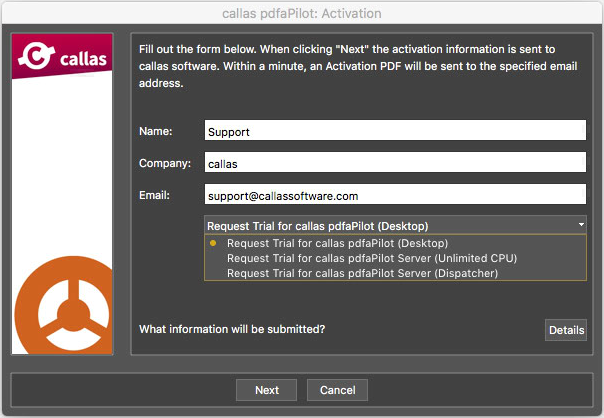This screenshot has width=604, height=418.
Task: Click the window title "callas pdfaPilot: Activation"
Action: click(x=302, y=13)
